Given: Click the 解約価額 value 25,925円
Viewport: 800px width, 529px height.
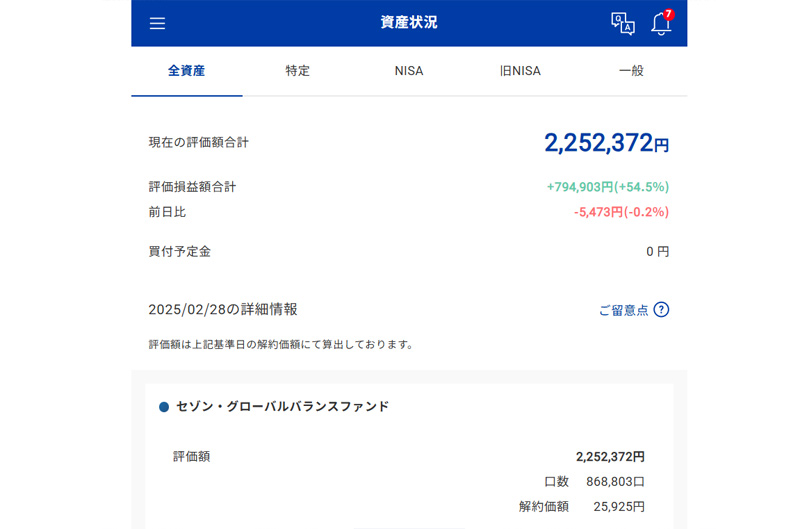Looking at the screenshot, I should [x=619, y=507].
